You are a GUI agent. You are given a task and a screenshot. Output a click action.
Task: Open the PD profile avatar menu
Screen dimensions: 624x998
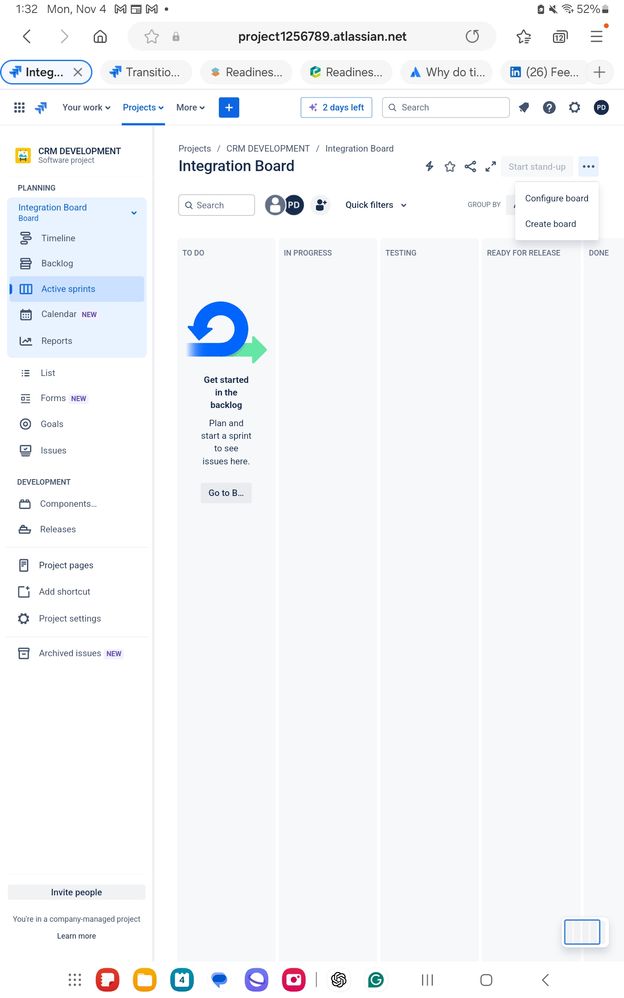(601, 108)
